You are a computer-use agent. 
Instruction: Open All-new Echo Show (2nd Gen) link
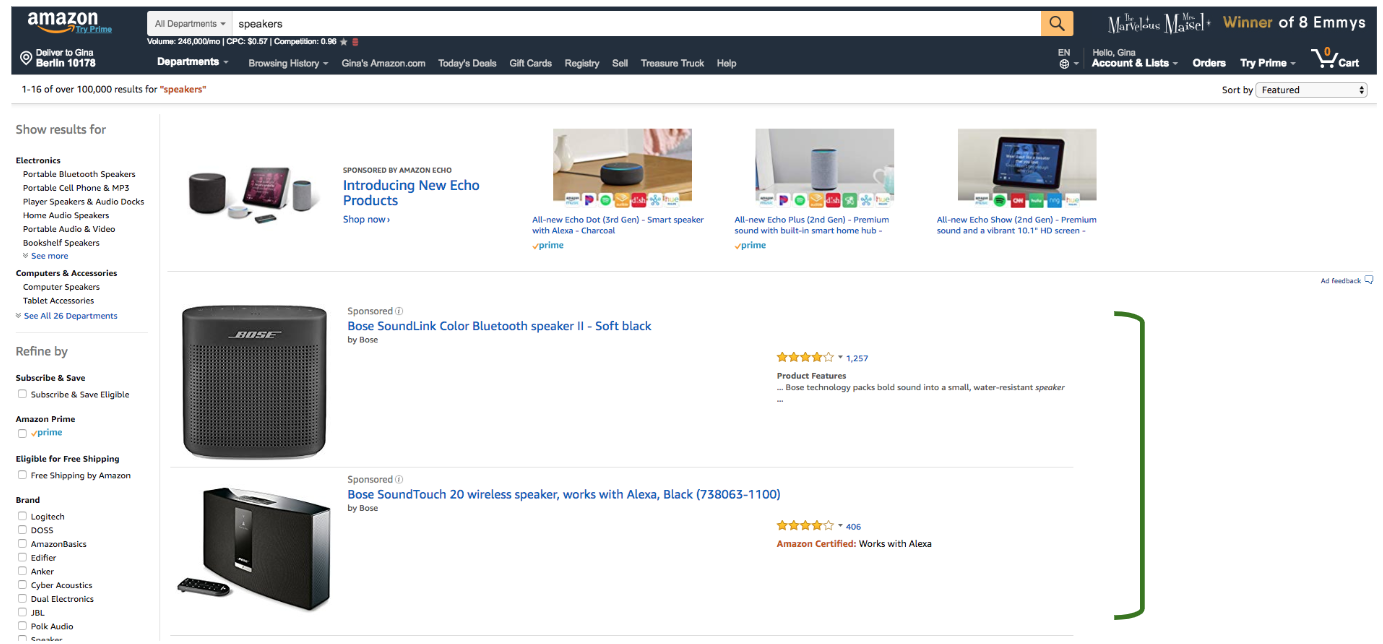(1016, 225)
